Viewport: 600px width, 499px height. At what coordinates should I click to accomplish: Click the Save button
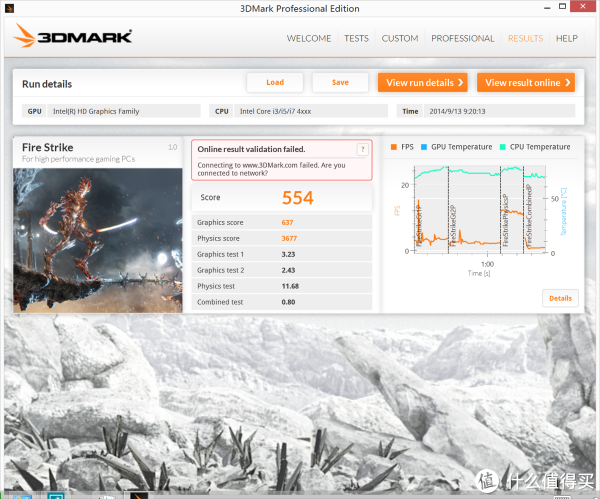coord(340,82)
